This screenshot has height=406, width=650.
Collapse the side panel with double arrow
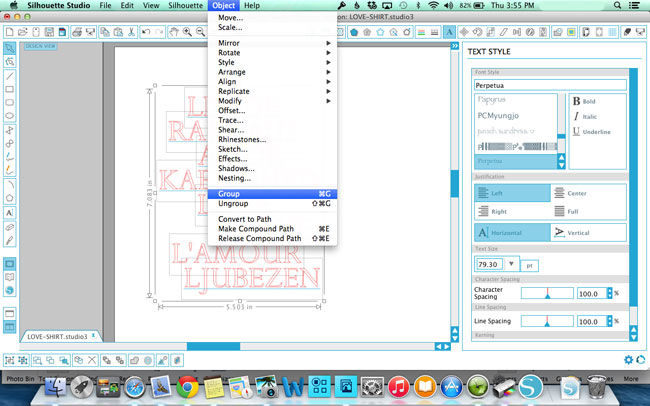point(455,46)
